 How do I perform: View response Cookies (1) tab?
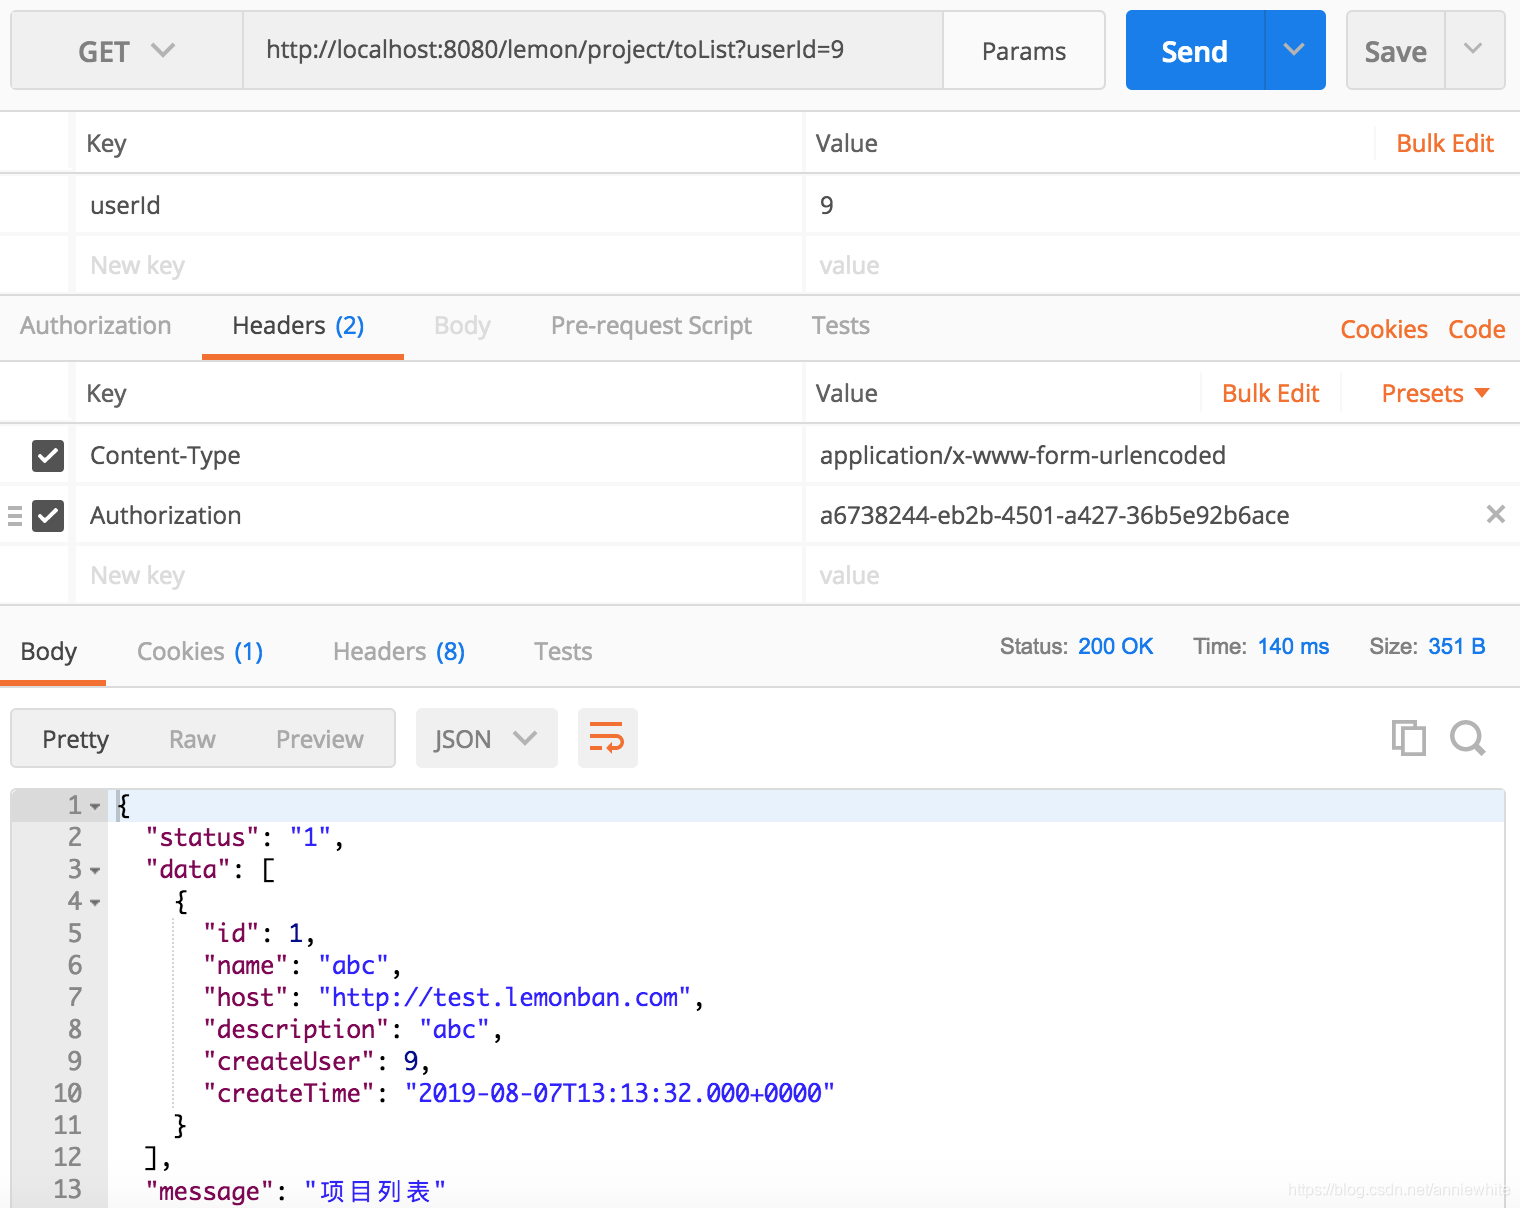[200, 652]
